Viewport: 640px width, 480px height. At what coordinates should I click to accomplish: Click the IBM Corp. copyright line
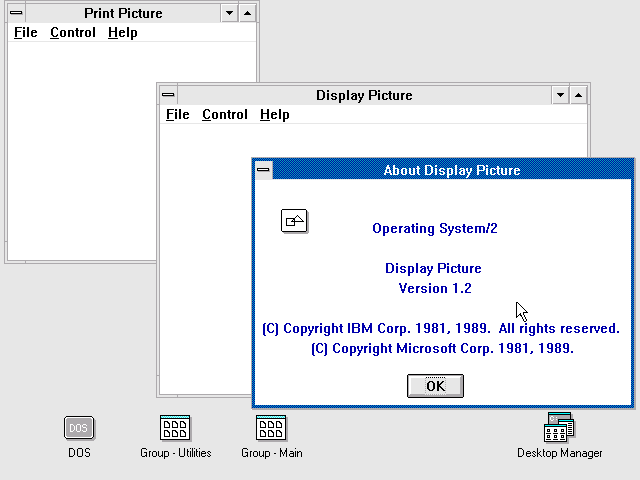click(x=441, y=329)
